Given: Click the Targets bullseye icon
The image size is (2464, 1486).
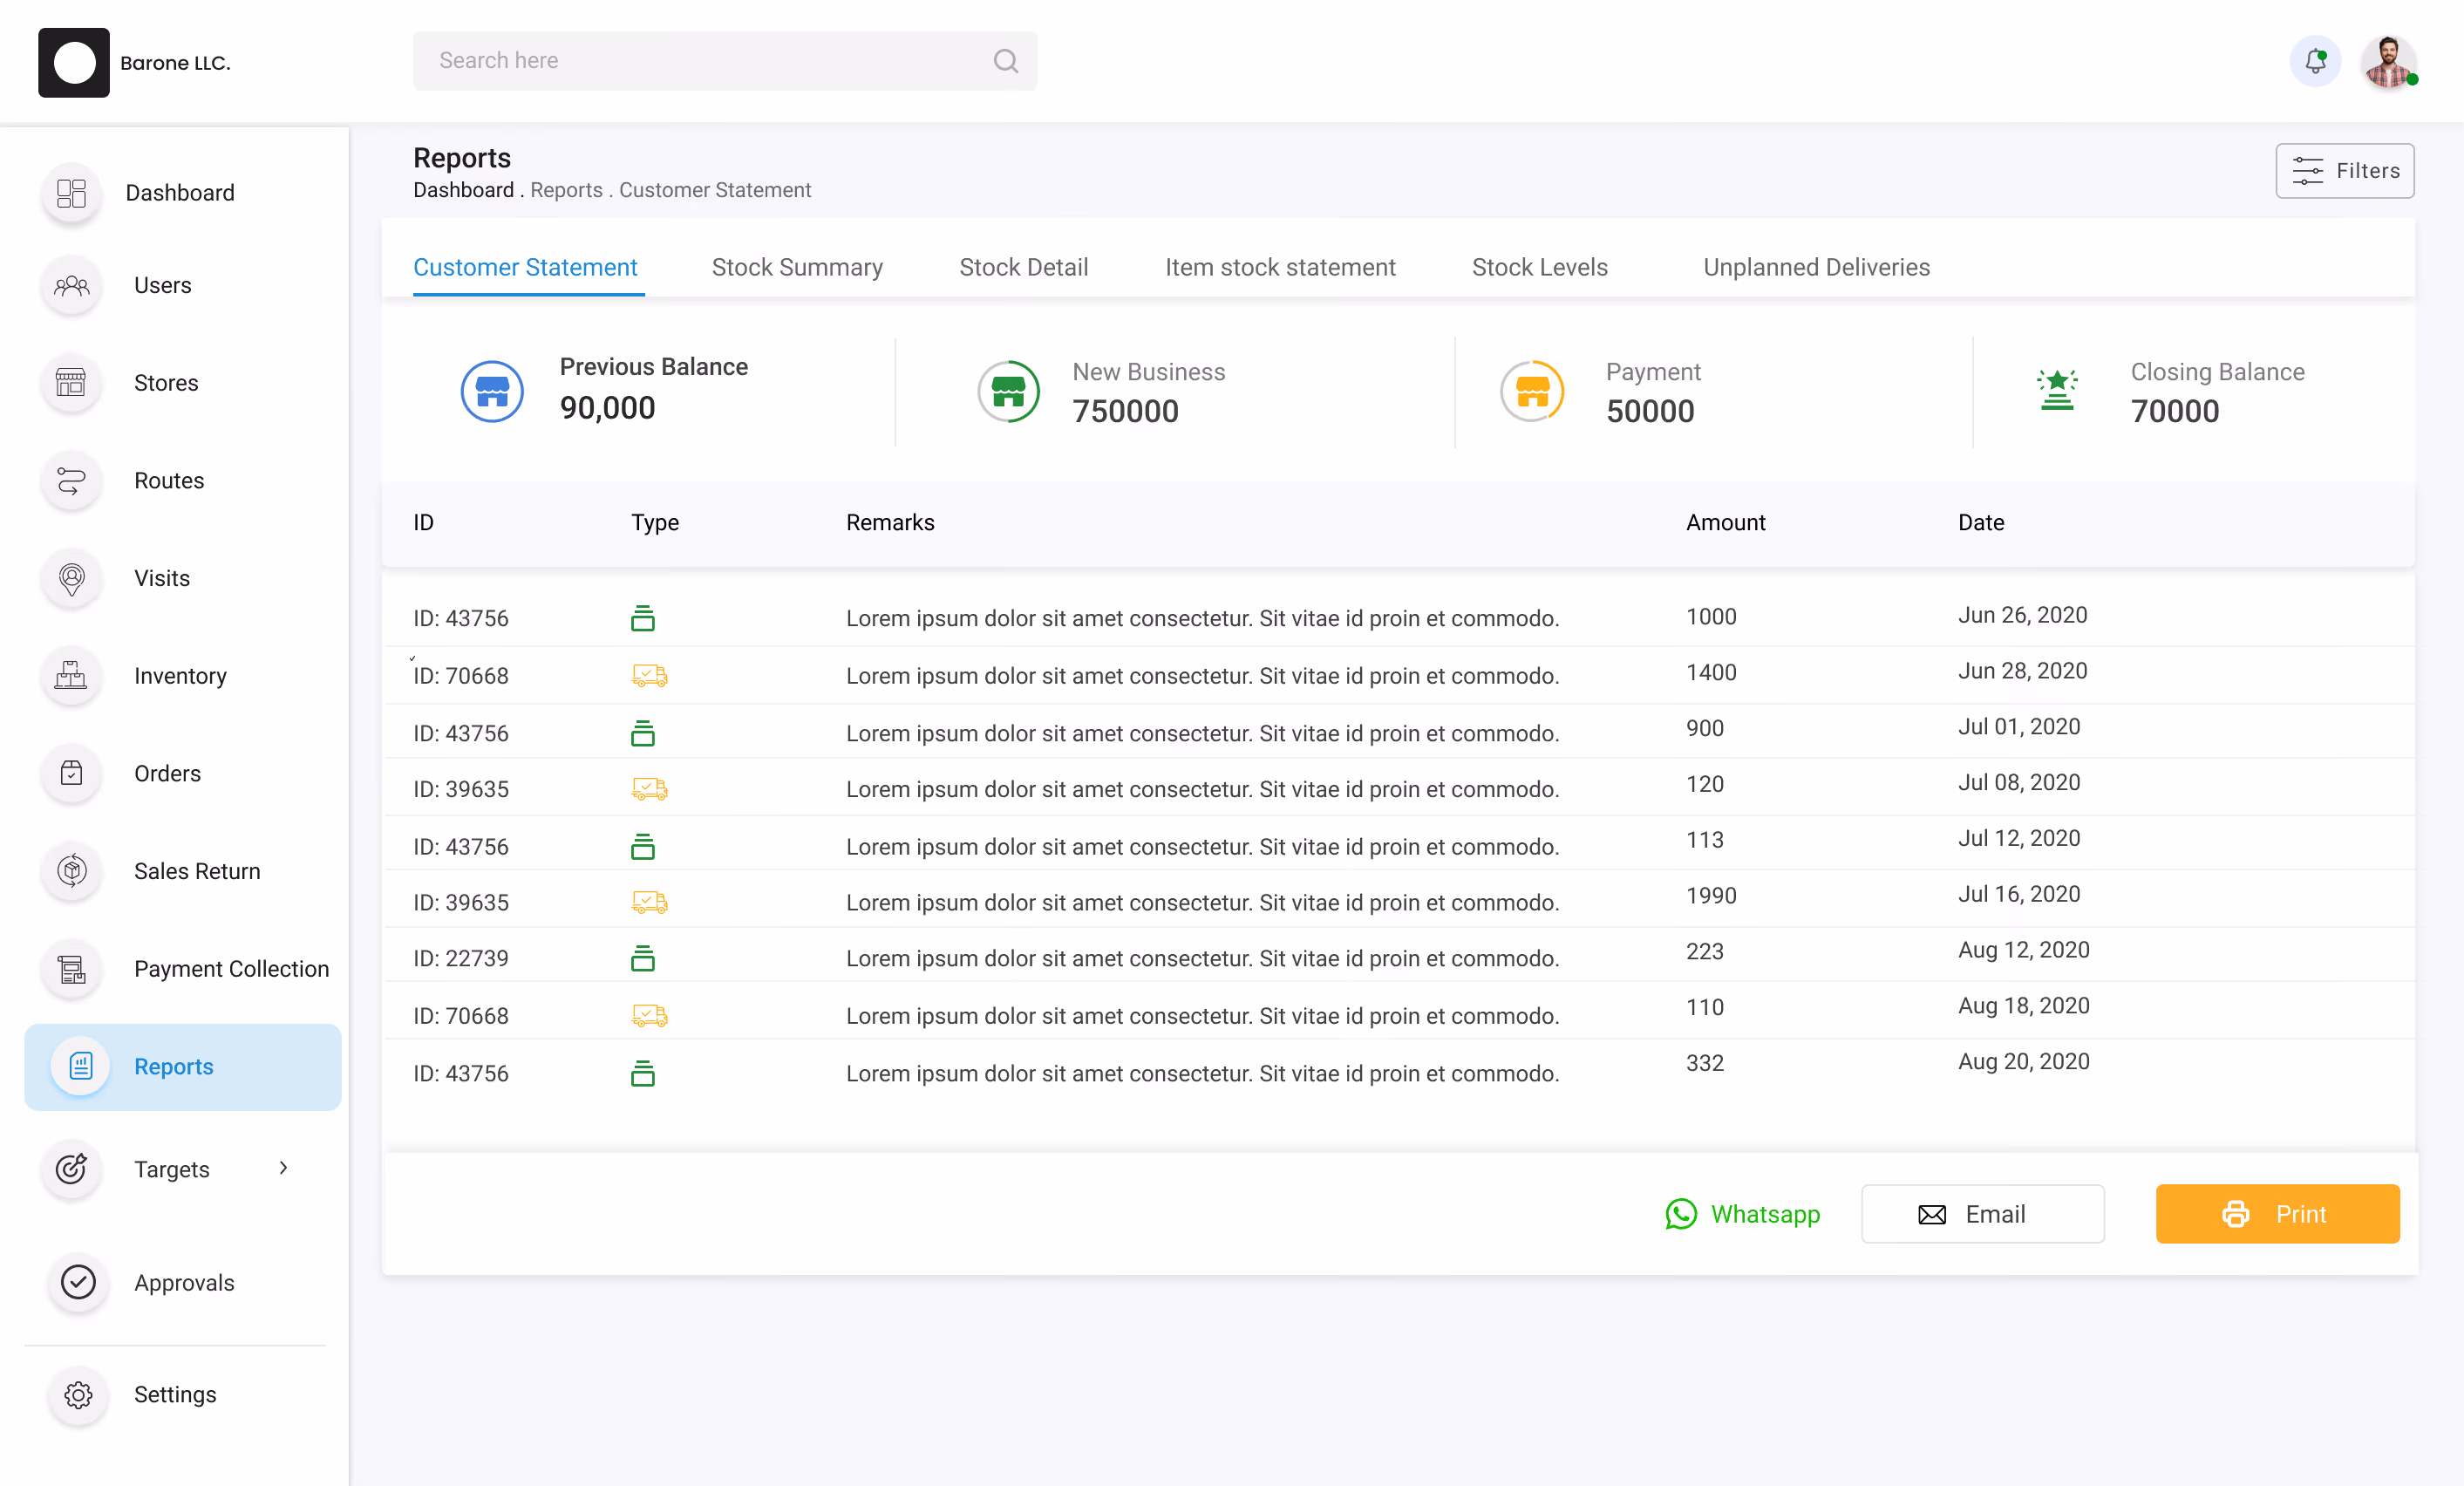Looking at the screenshot, I should click(71, 1168).
